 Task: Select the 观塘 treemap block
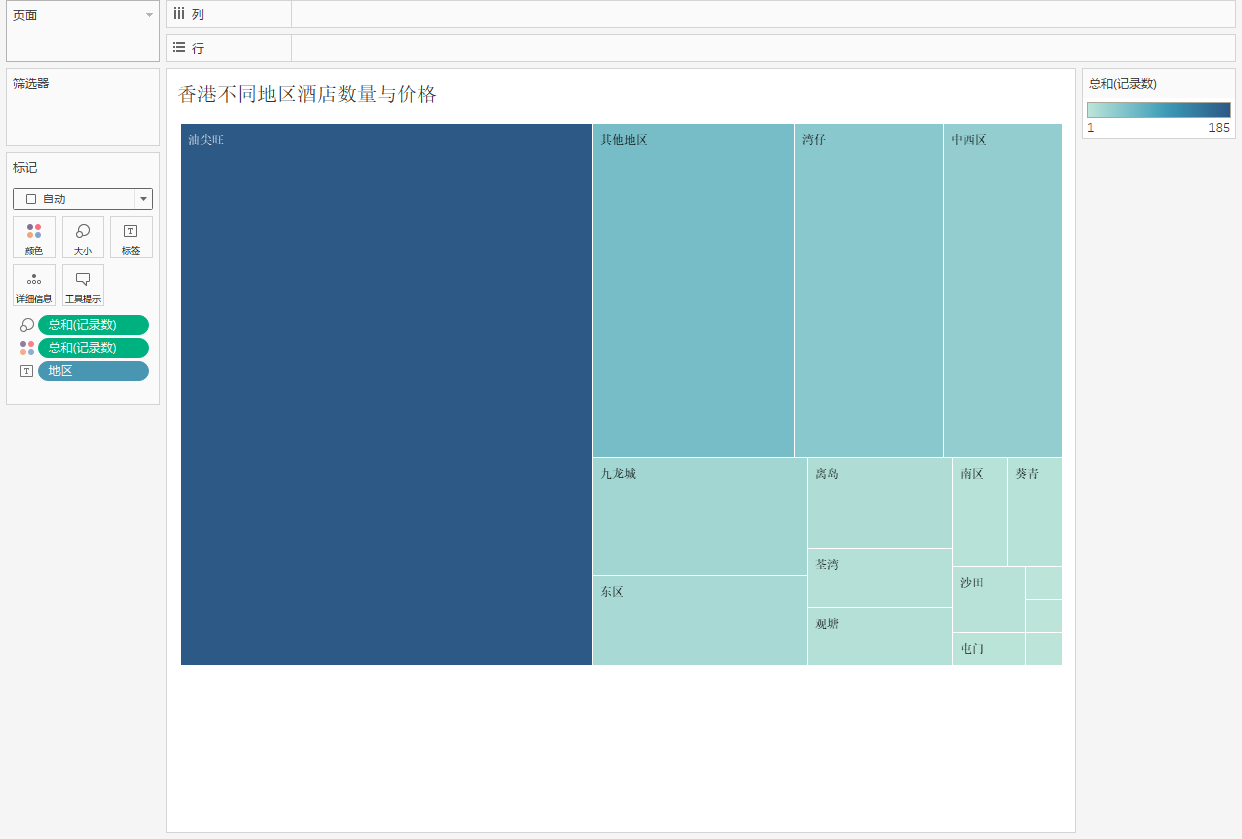[880, 636]
